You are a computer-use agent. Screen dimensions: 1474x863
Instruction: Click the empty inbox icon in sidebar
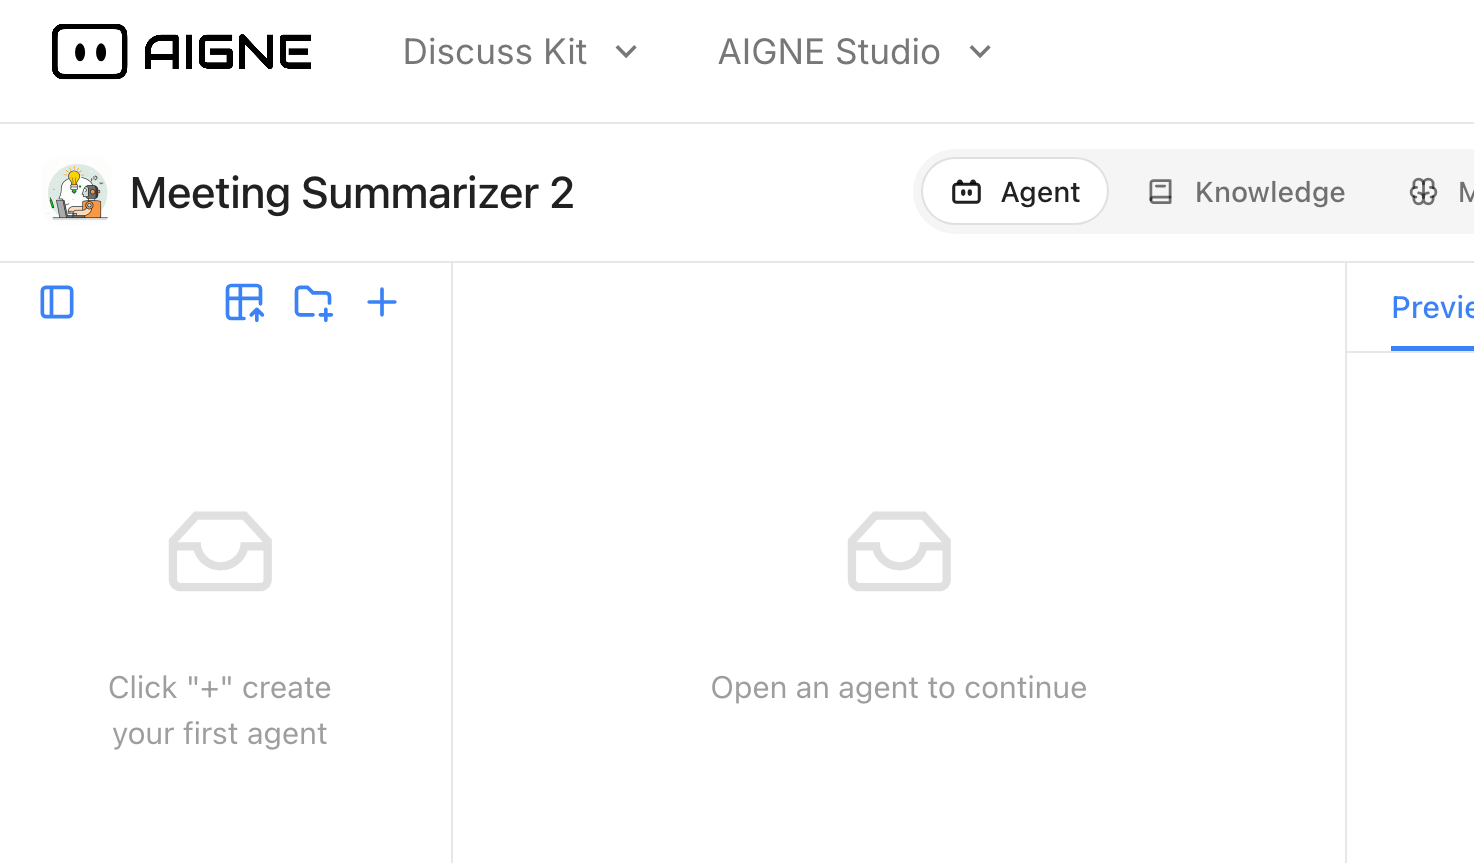(x=220, y=551)
